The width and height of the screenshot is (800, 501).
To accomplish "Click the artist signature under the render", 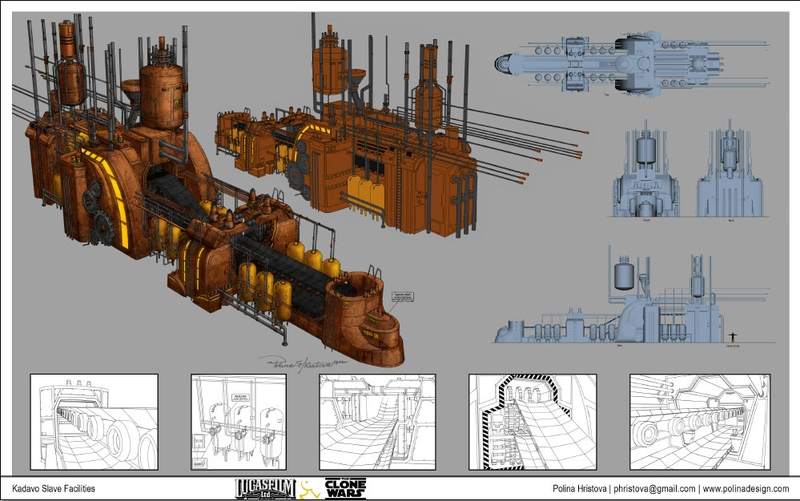I will click(x=304, y=363).
